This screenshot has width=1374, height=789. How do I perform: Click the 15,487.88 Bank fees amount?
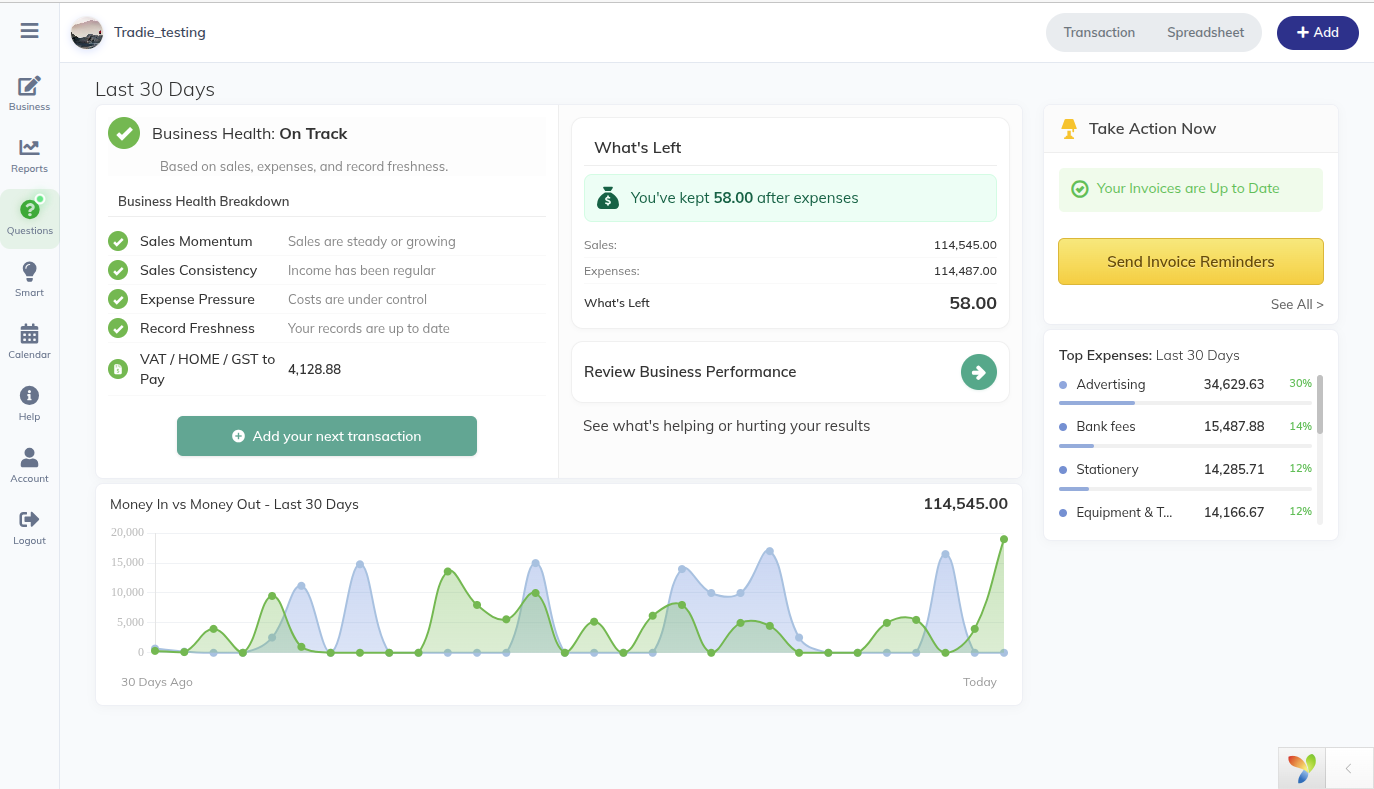pos(1234,426)
